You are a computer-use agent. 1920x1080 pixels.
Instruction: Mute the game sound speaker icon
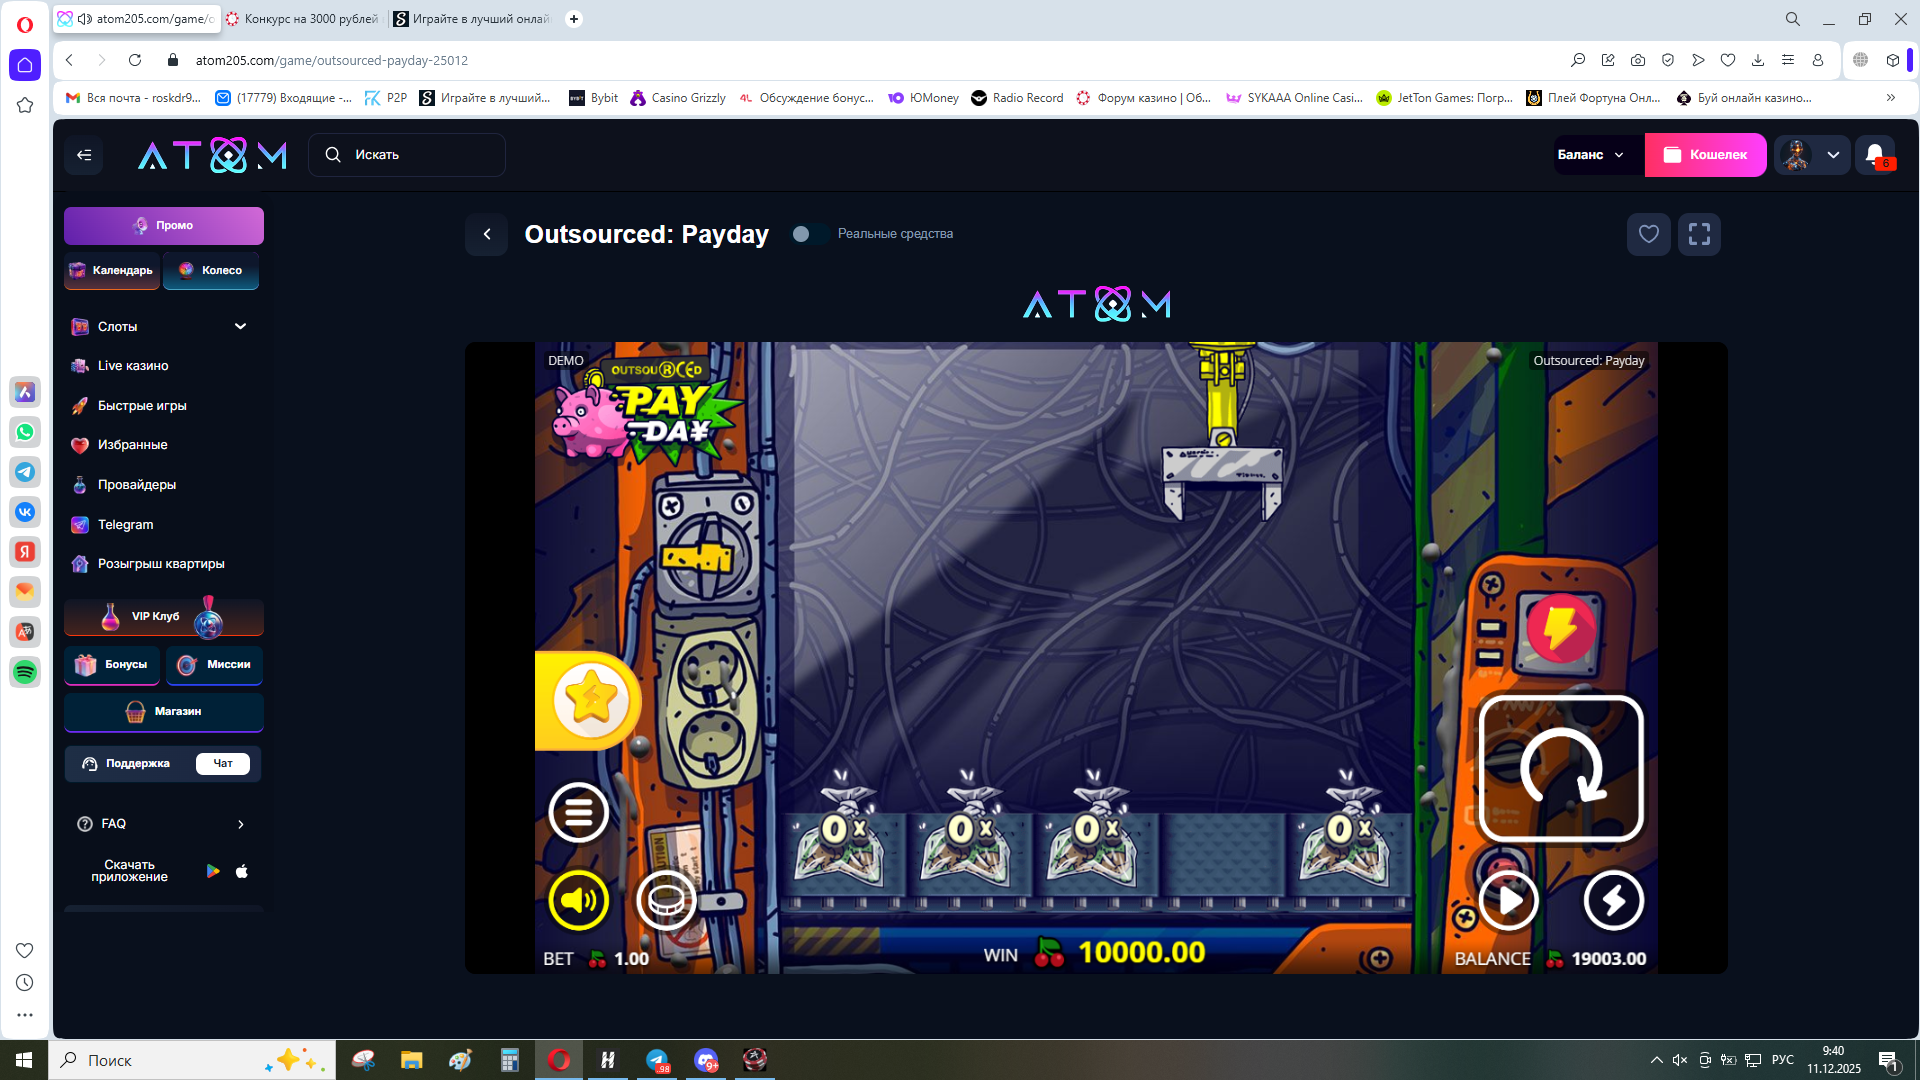click(x=578, y=900)
